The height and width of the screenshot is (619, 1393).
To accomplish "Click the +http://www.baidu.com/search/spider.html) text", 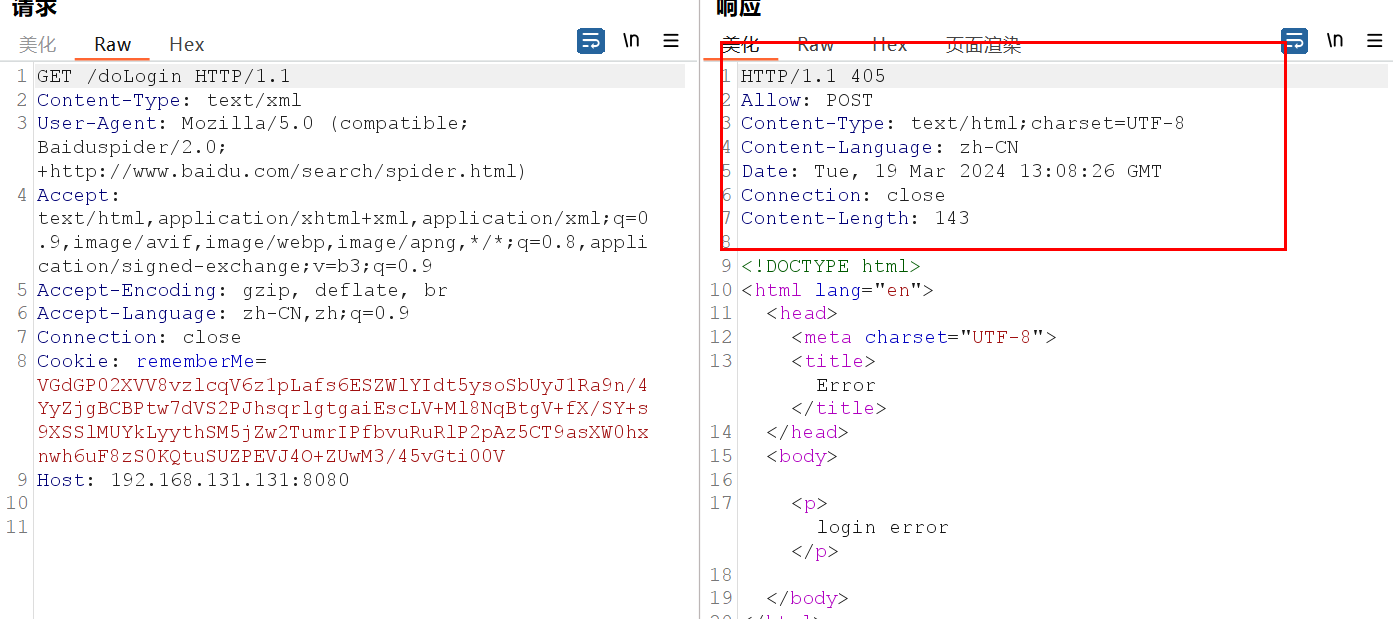I will (282, 171).
